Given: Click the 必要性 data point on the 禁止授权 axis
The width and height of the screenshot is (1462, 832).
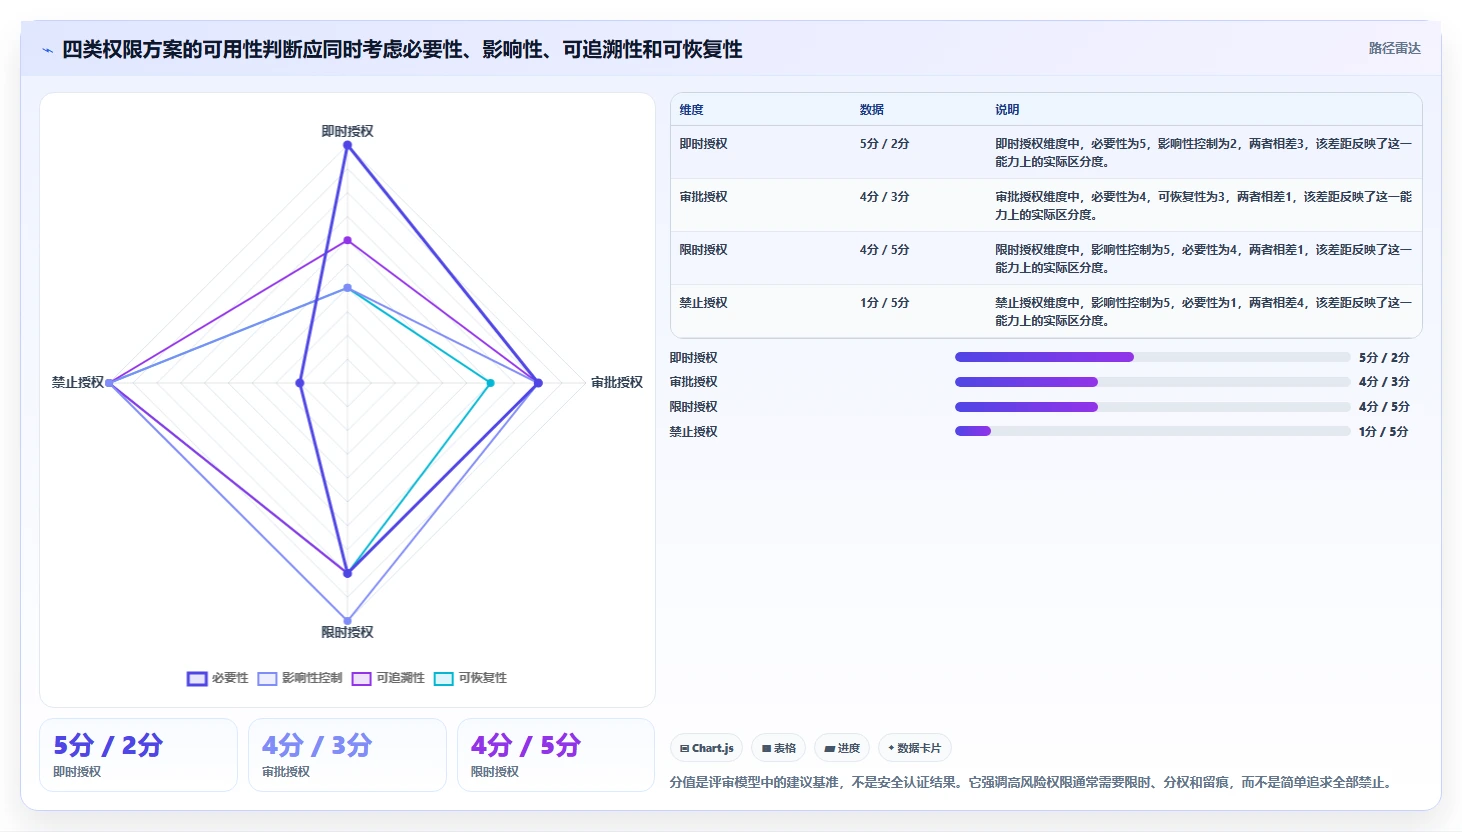Looking at the screenshot, I should (x=300, y=383).
